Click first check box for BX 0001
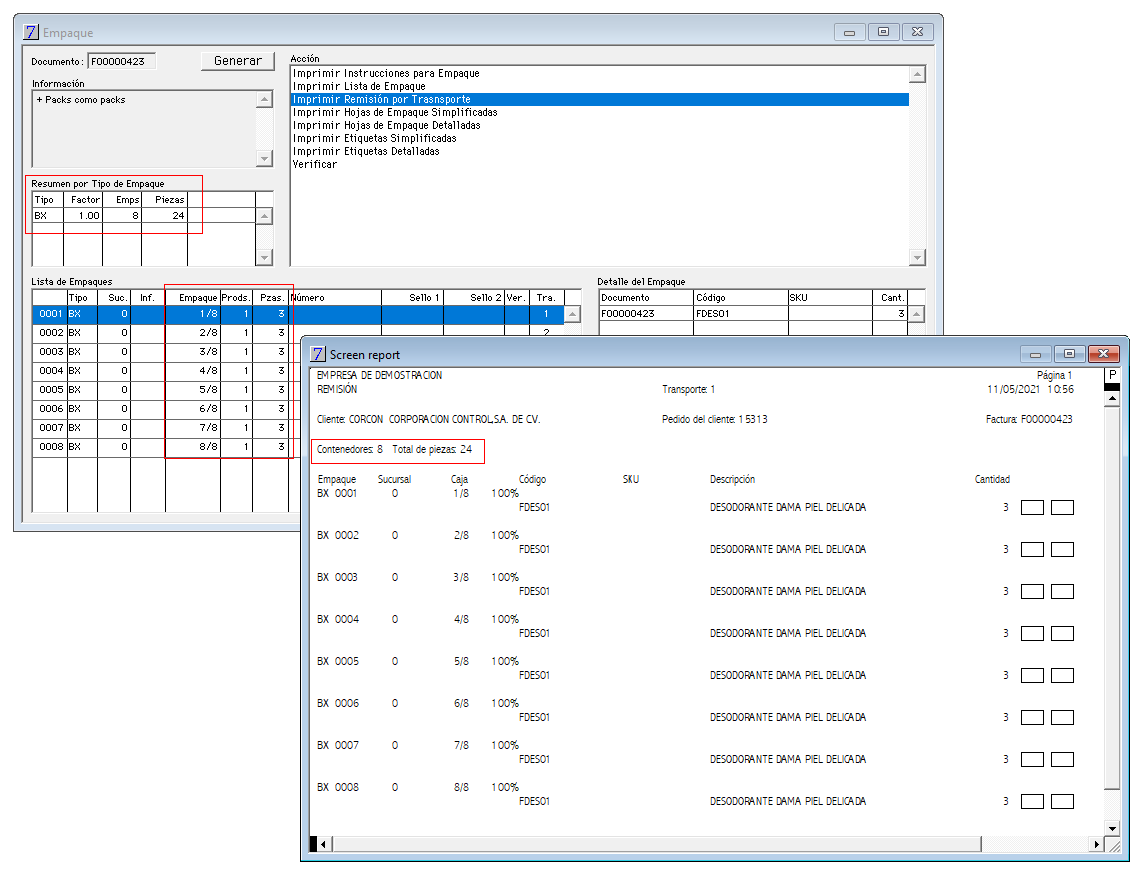This screenshot has height=874, width=1142. 1032,508
